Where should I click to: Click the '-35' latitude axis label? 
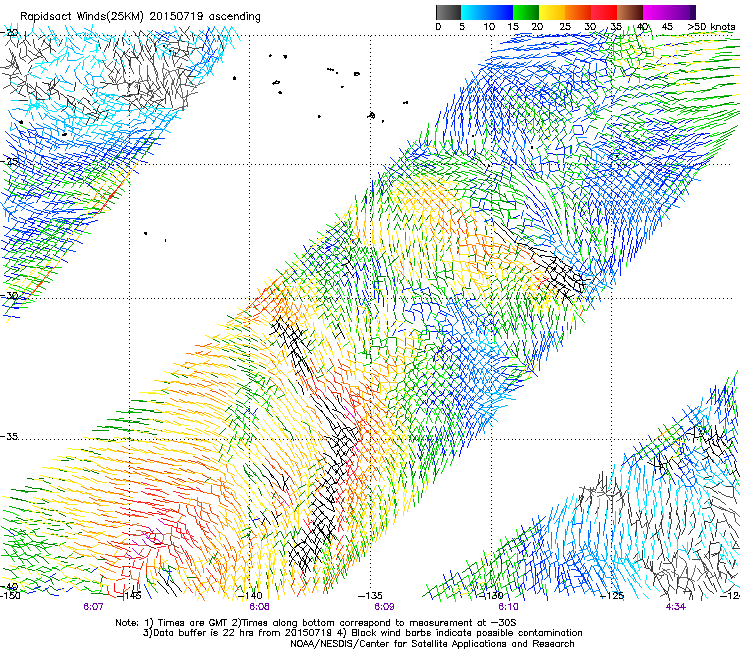pyautogui.click(x=9, y=436)
